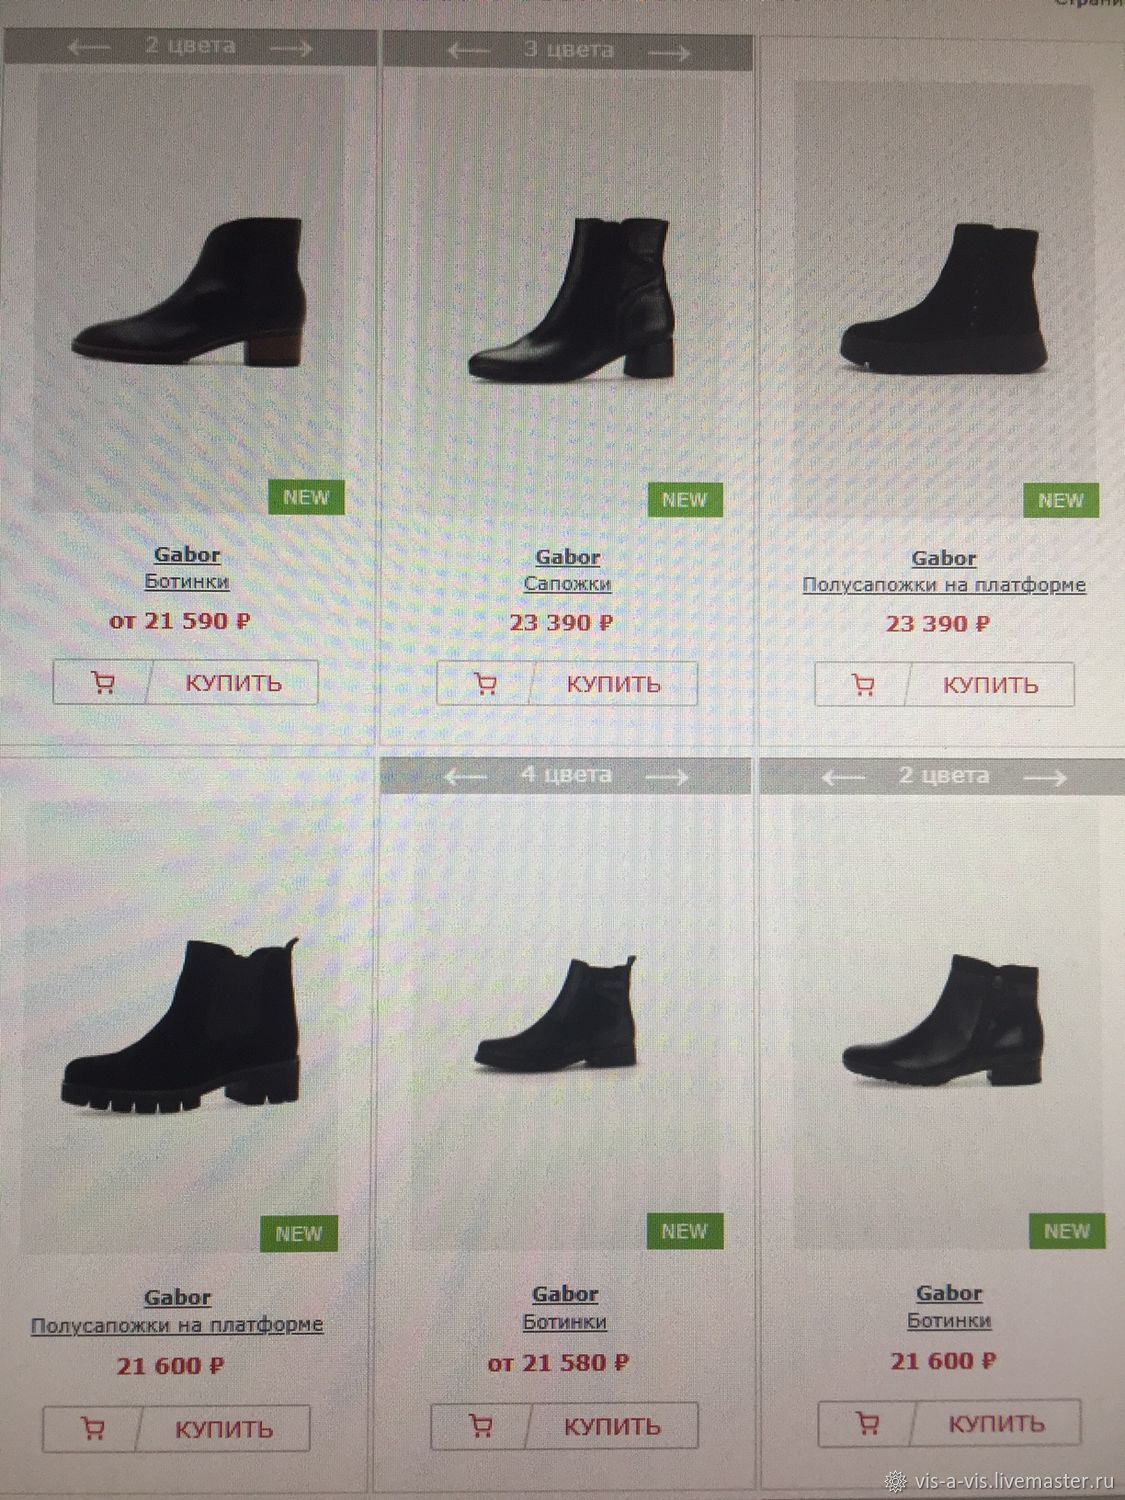
Task: Click cart icon under 21 600 ₽ Полусапожки на платформе
Action: click(x=93, y=1428)
